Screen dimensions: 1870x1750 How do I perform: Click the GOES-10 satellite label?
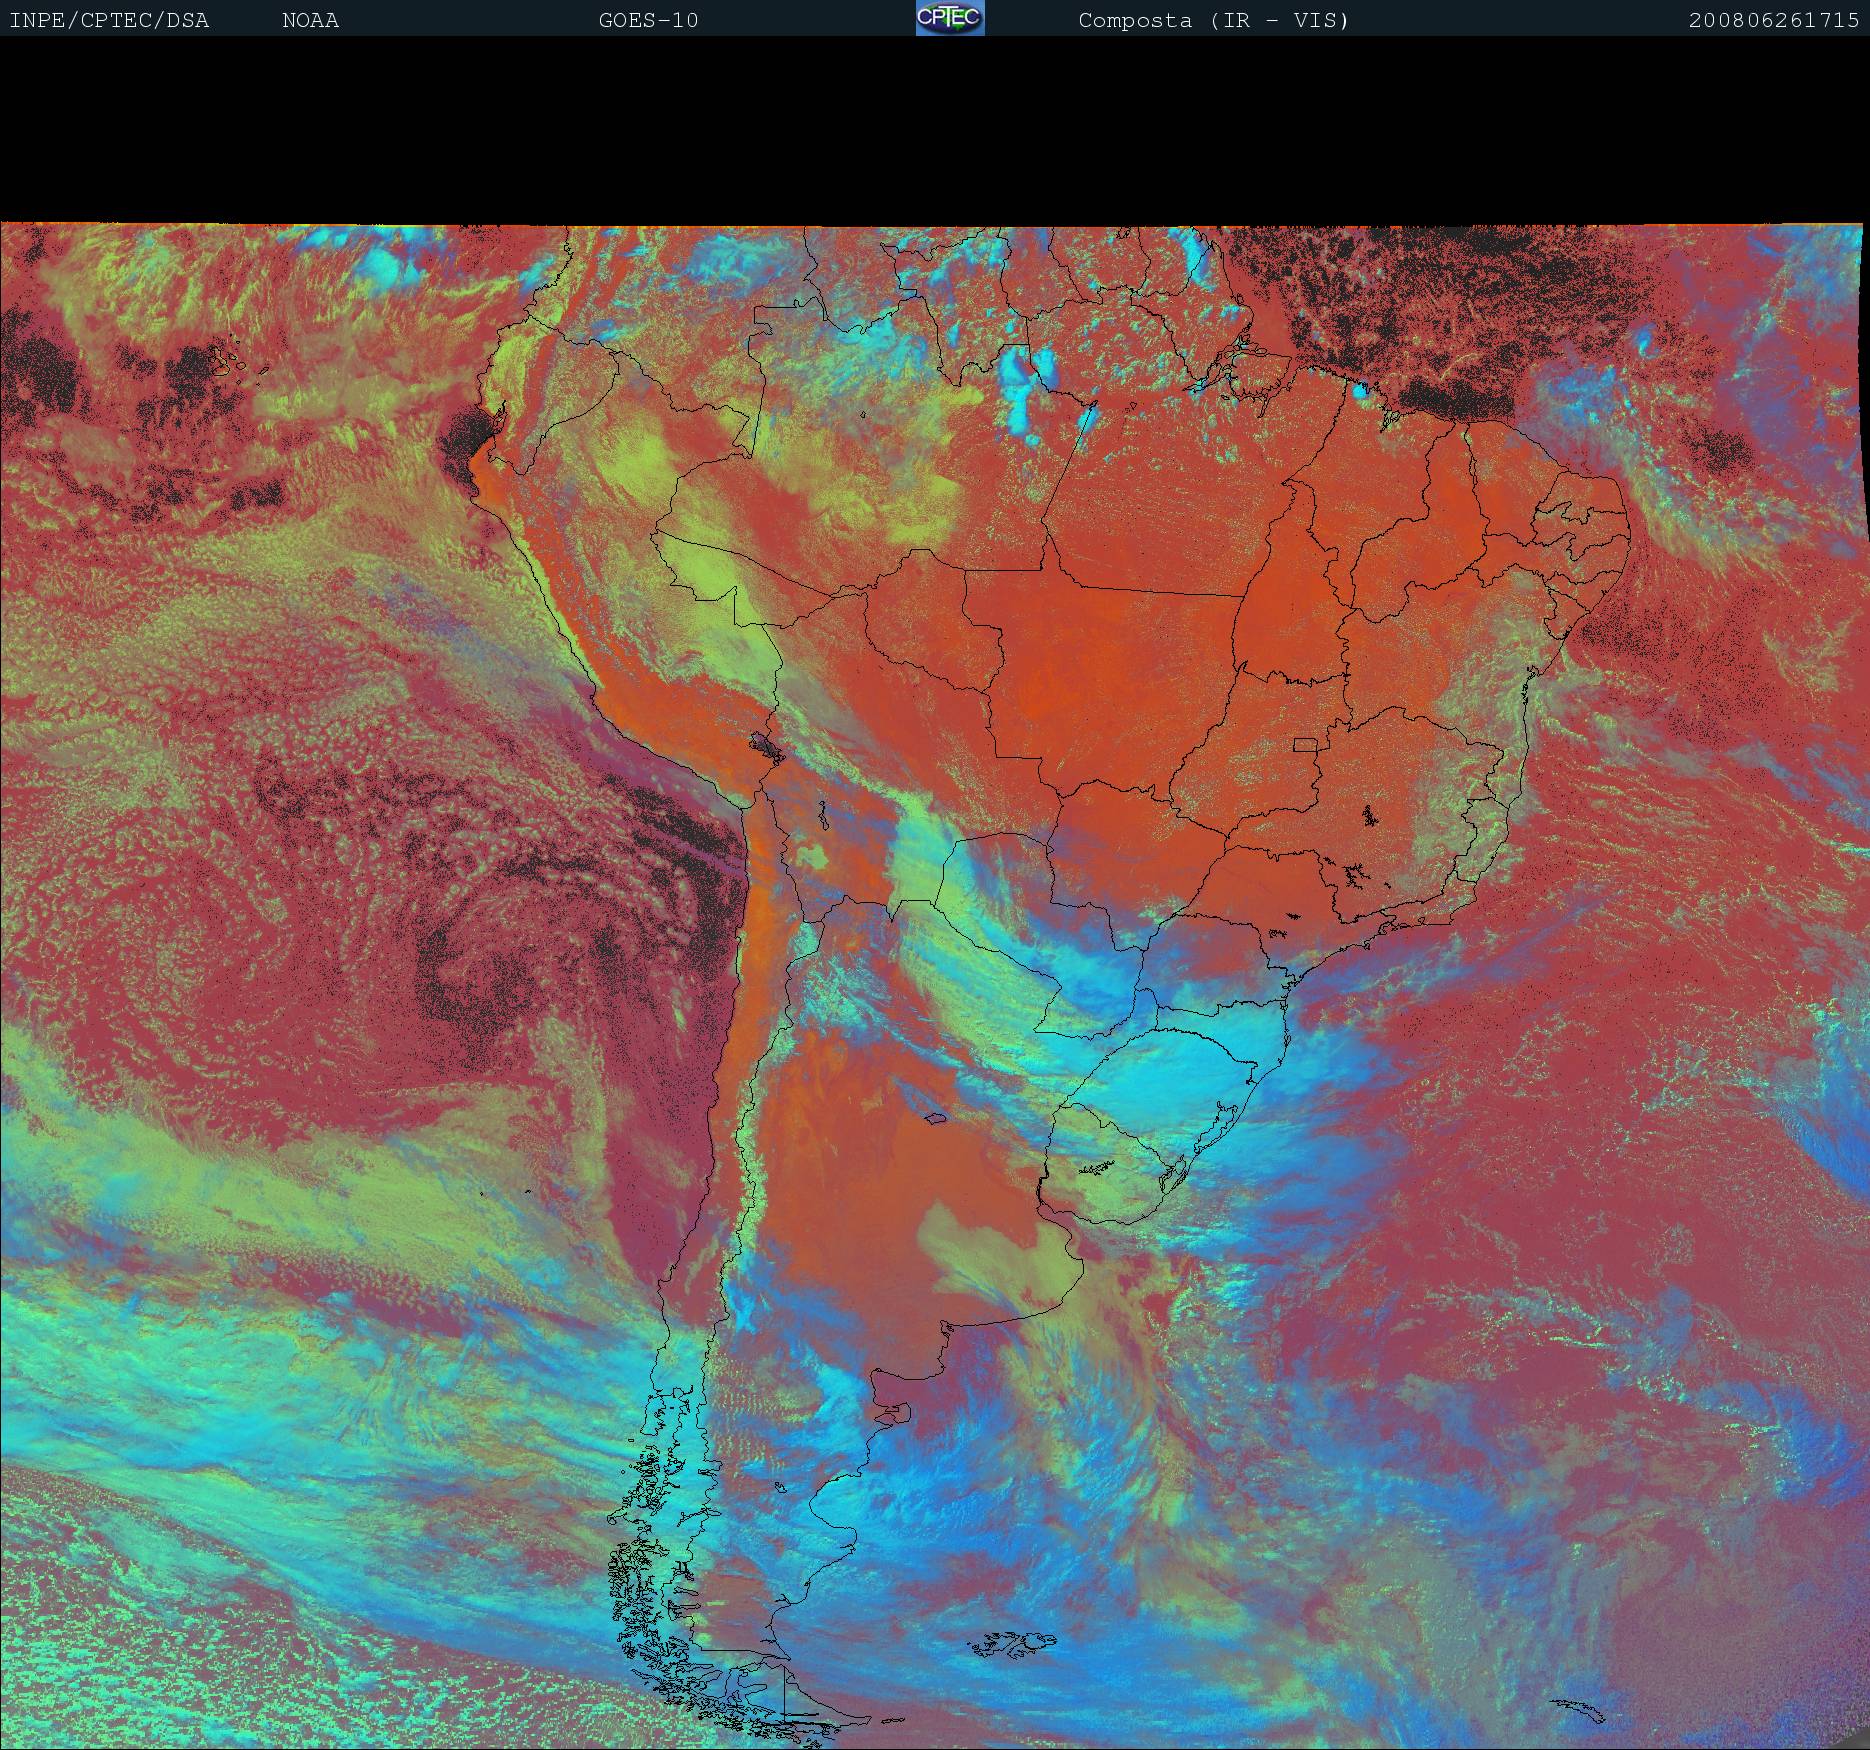click(648, 20)
